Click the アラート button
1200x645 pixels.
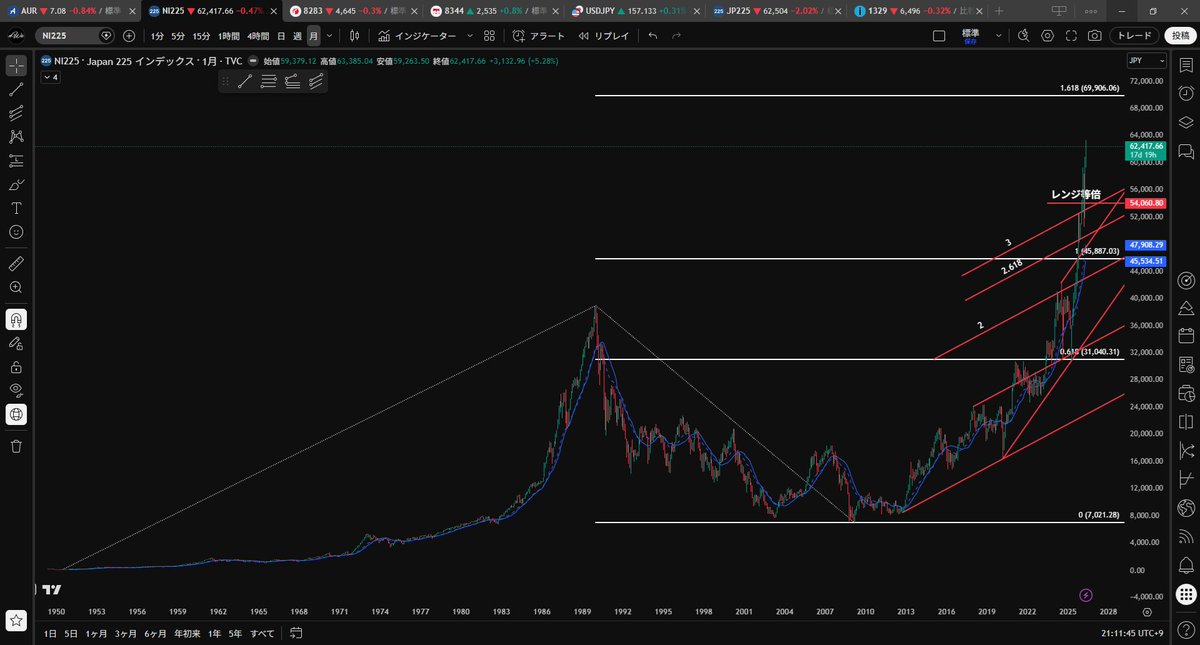click(539, 35)
